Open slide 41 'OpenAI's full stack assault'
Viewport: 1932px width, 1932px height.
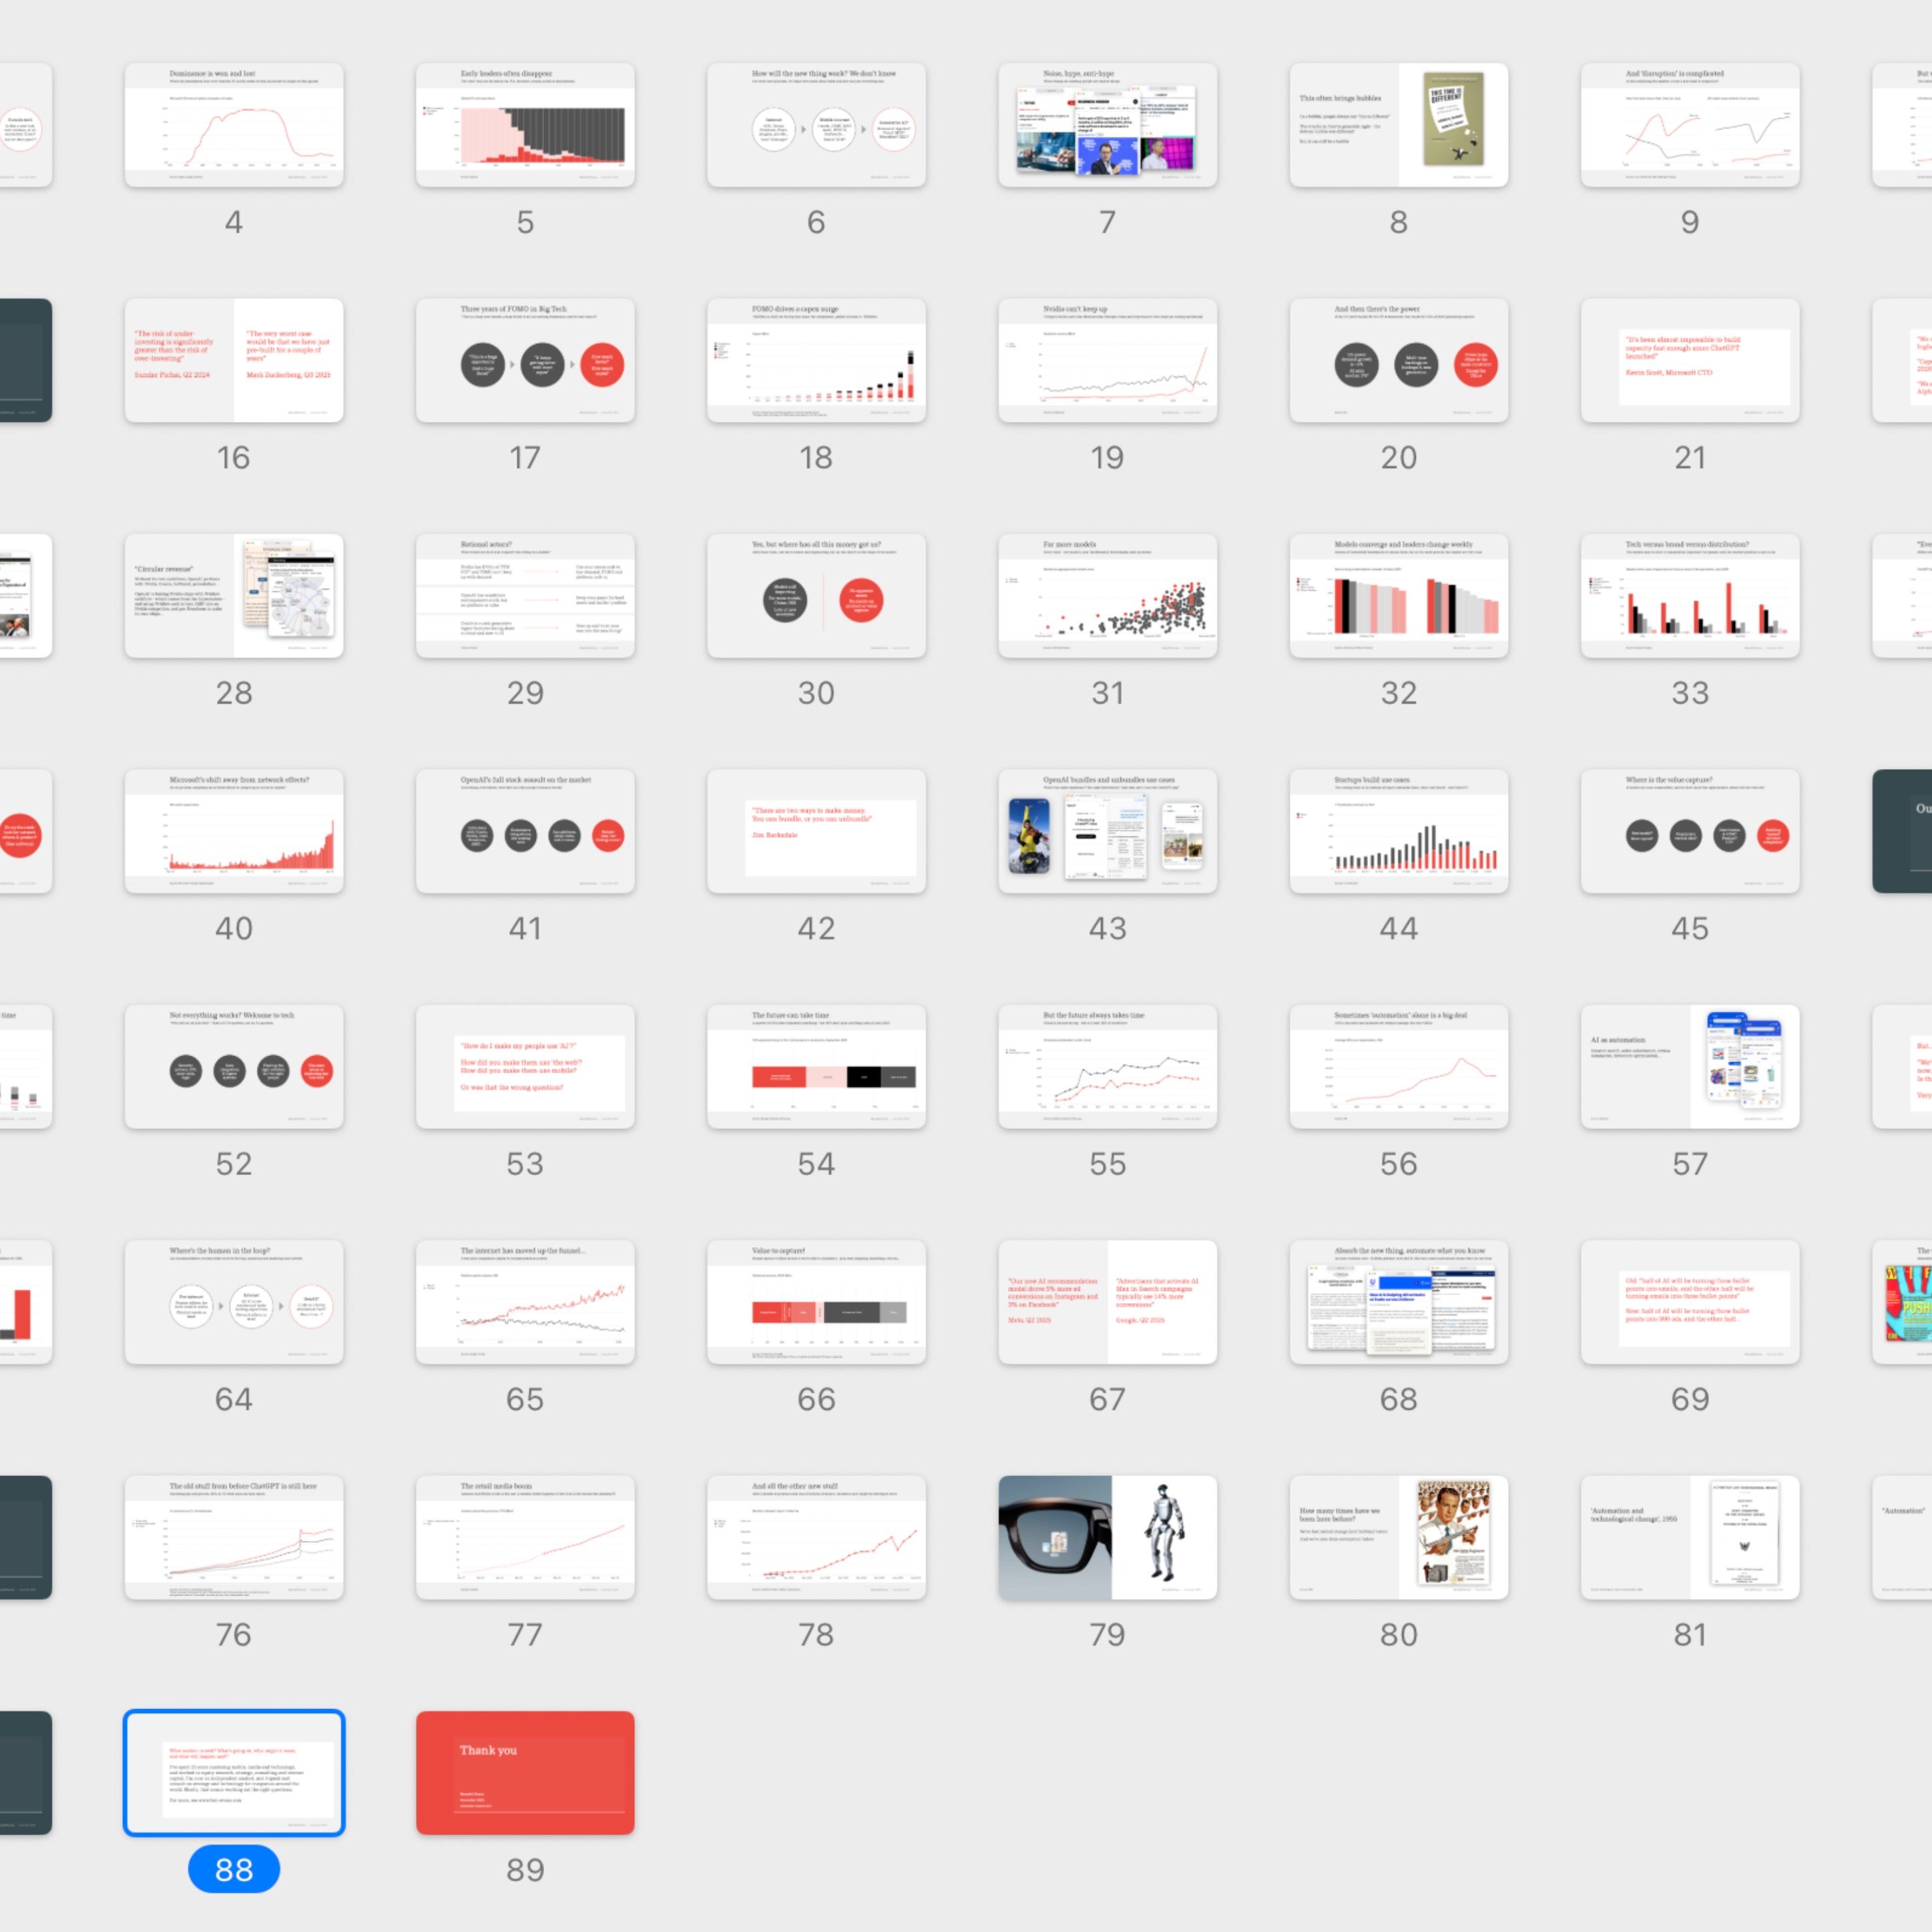coord(524,831)
